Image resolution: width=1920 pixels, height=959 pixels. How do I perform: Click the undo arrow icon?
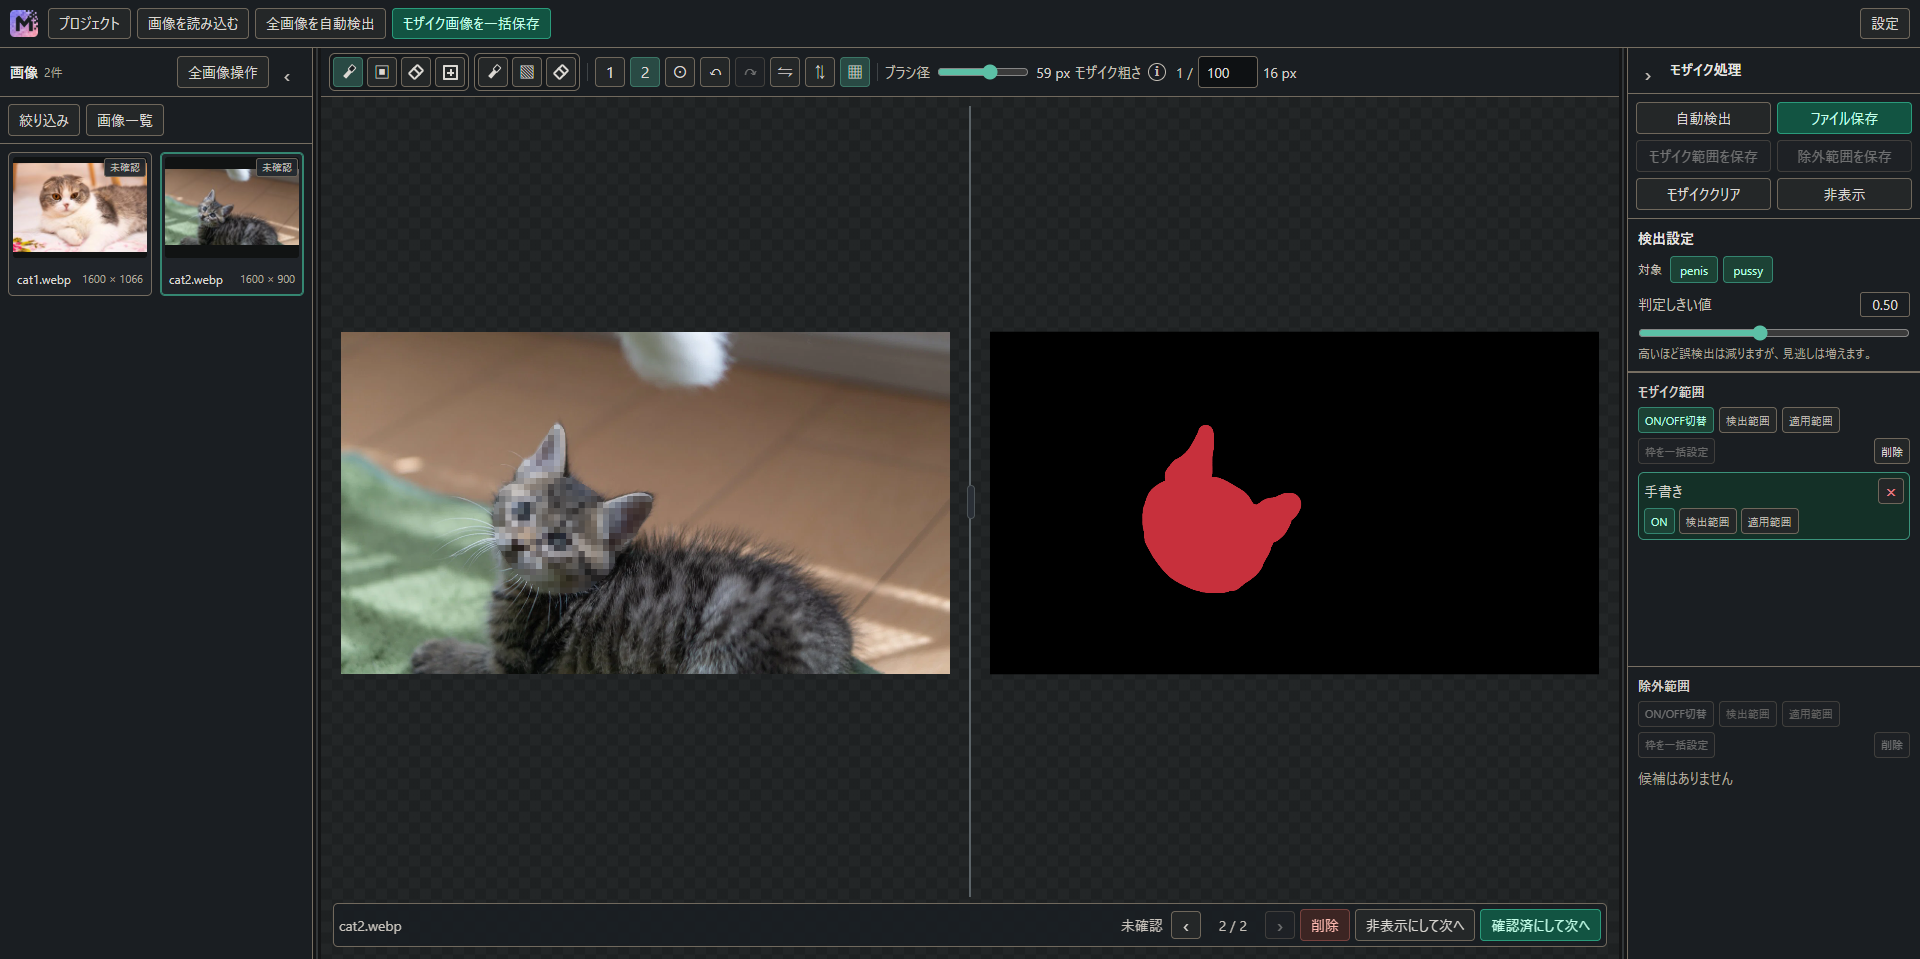pos(715,72)
